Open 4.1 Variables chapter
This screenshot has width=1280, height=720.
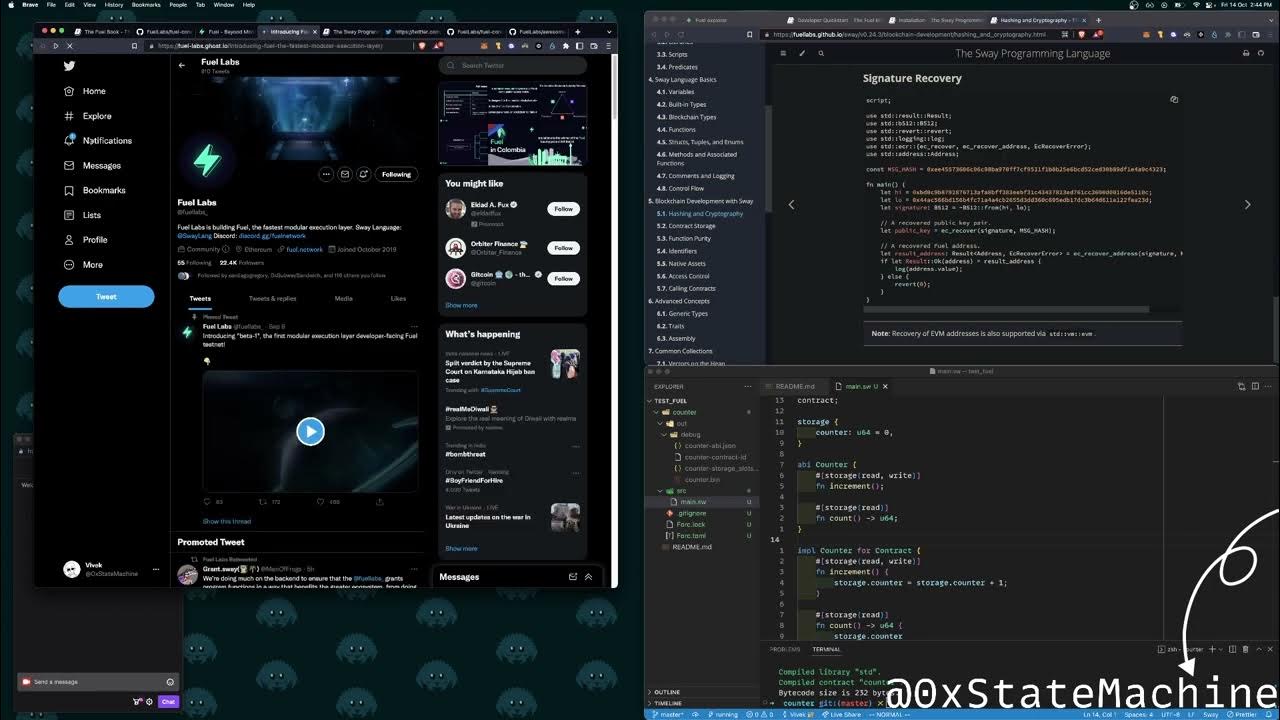675,92
